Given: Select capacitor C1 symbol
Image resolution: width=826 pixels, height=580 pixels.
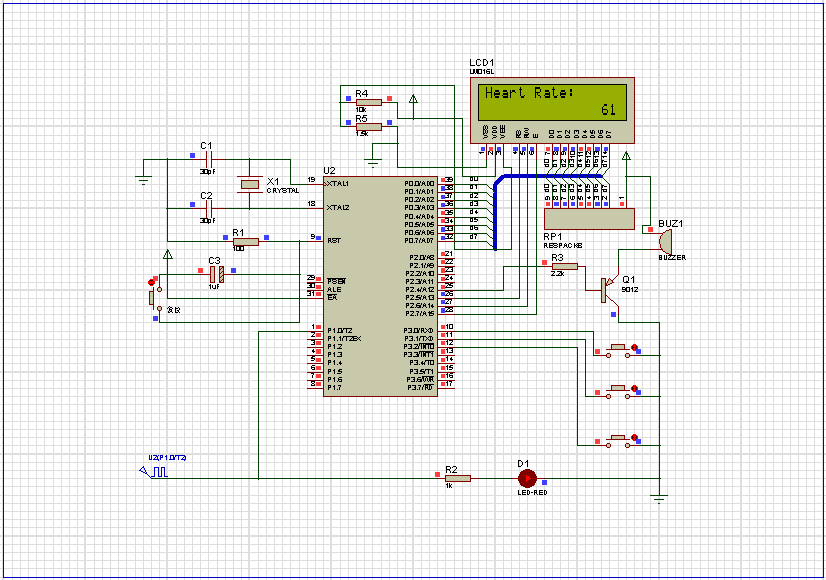Looking at the screenshot, I should [x=209, y=159].
